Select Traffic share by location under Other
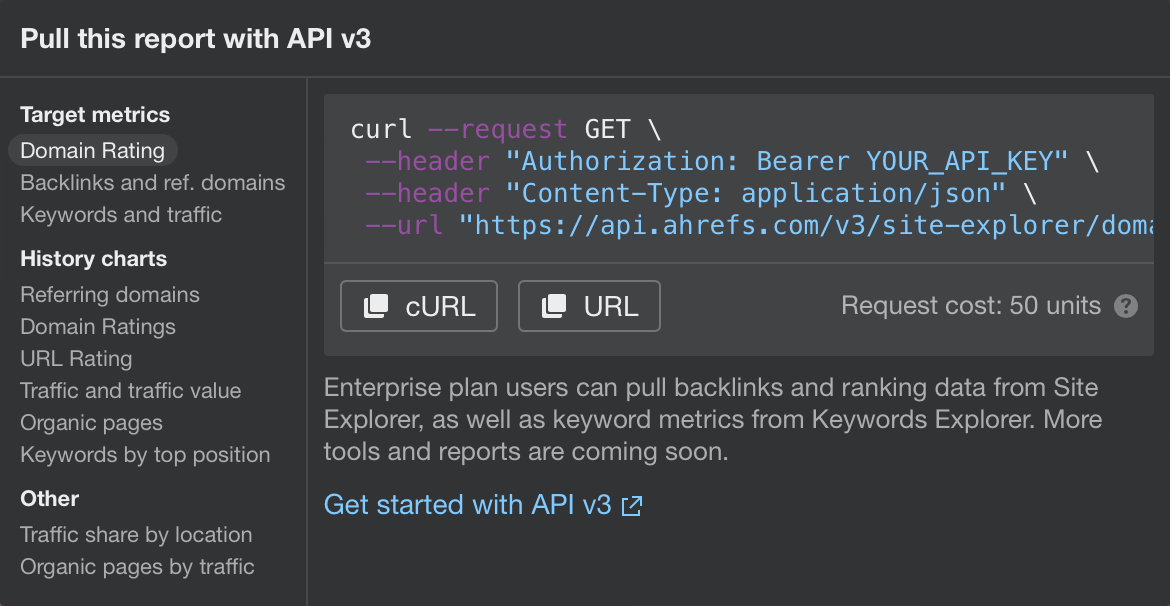This screenshot has width=1170, height=606. (136, 534)
